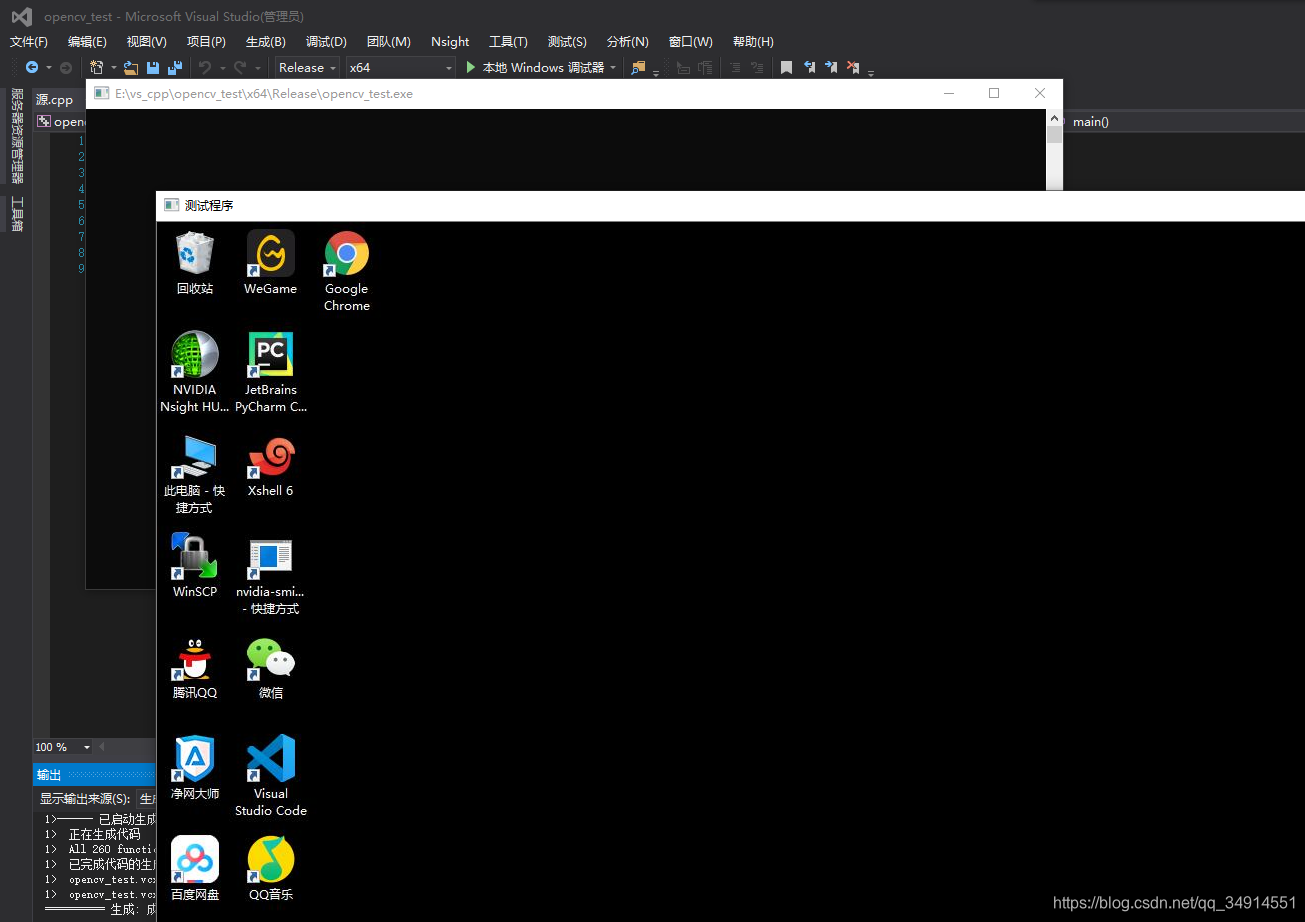Click the opencv_test.exe console title bar
This screenshot has height=922, width=1305.
click(574, 93)
